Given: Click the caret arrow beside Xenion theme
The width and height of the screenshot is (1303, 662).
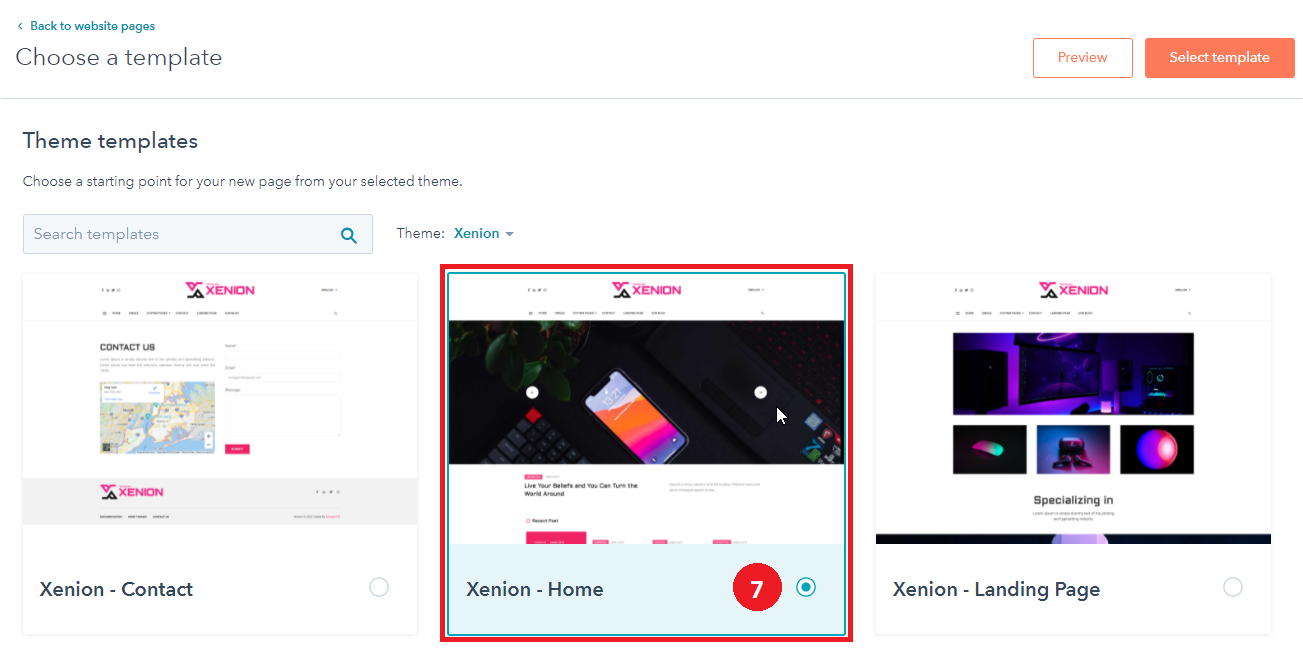Looking at the screenshot, I should coord(510,234).
